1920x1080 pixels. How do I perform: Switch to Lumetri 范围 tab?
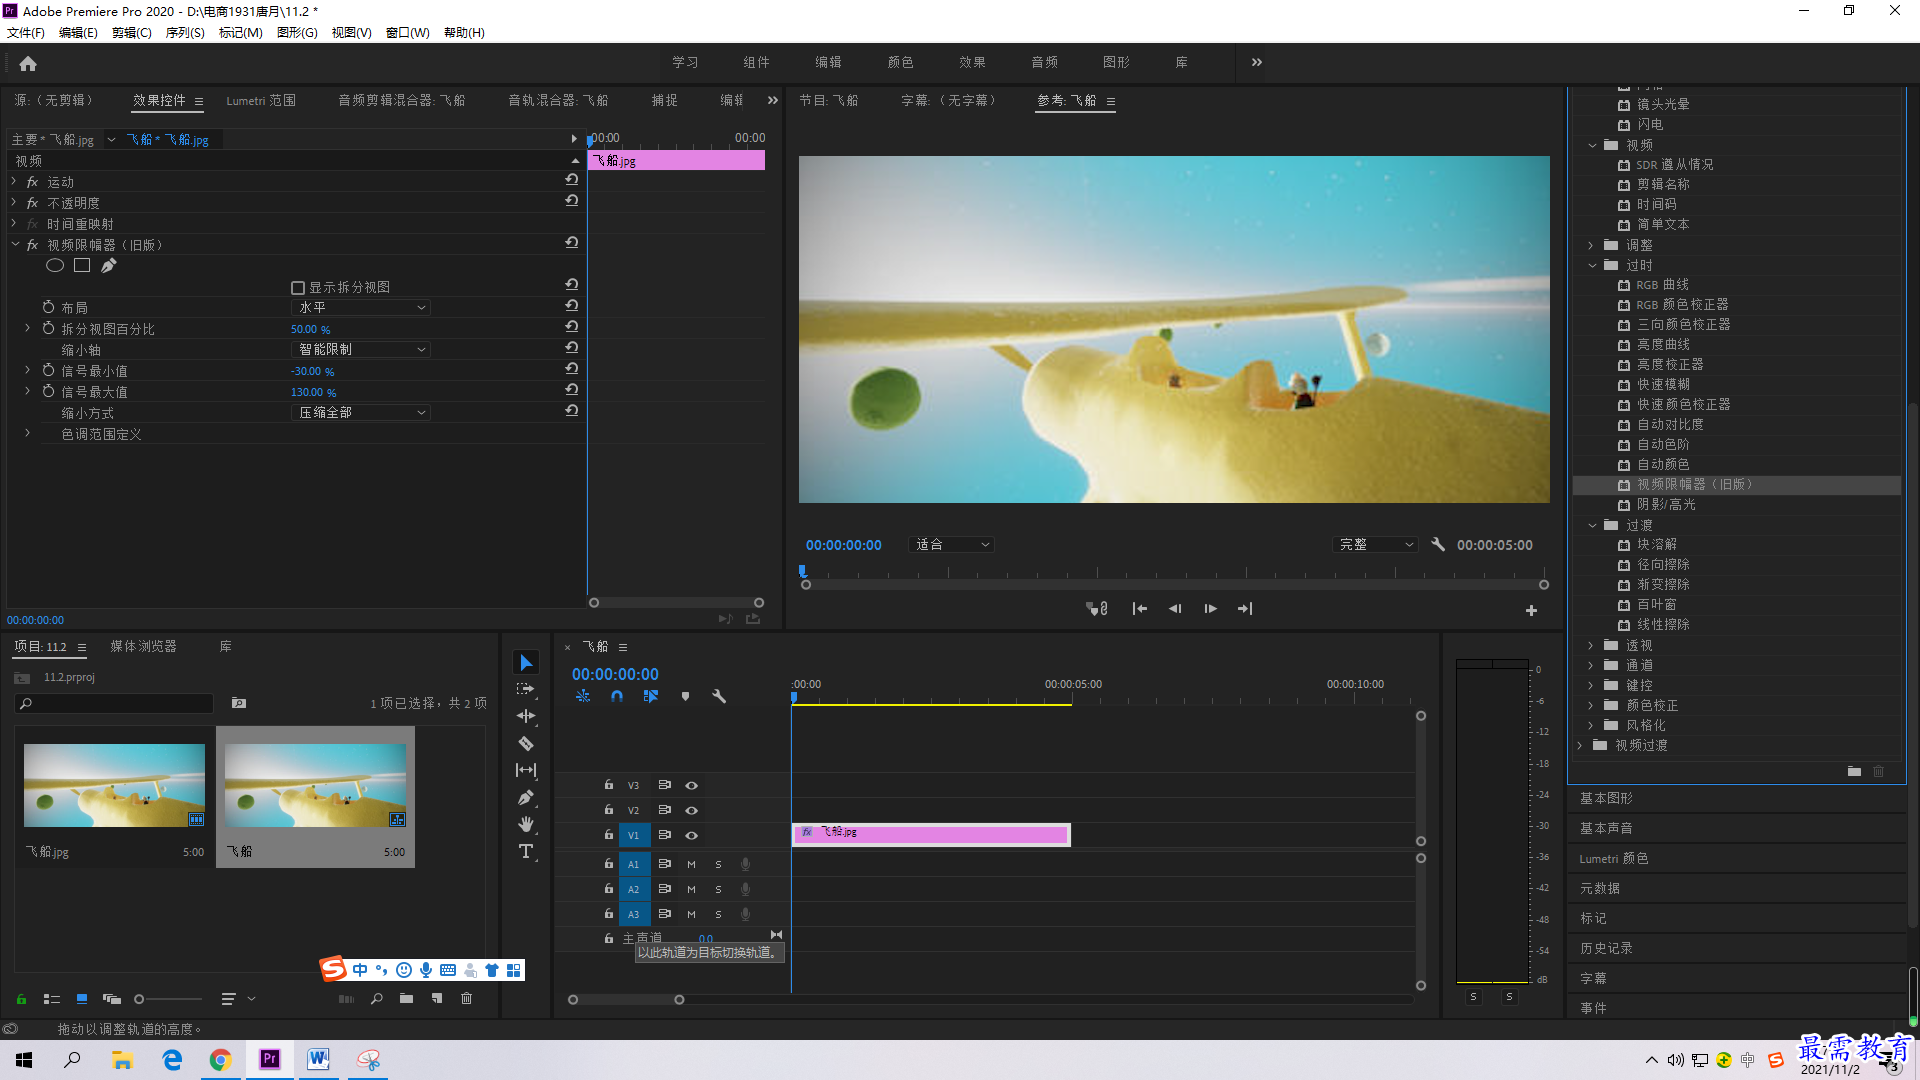tap(261, 101)
